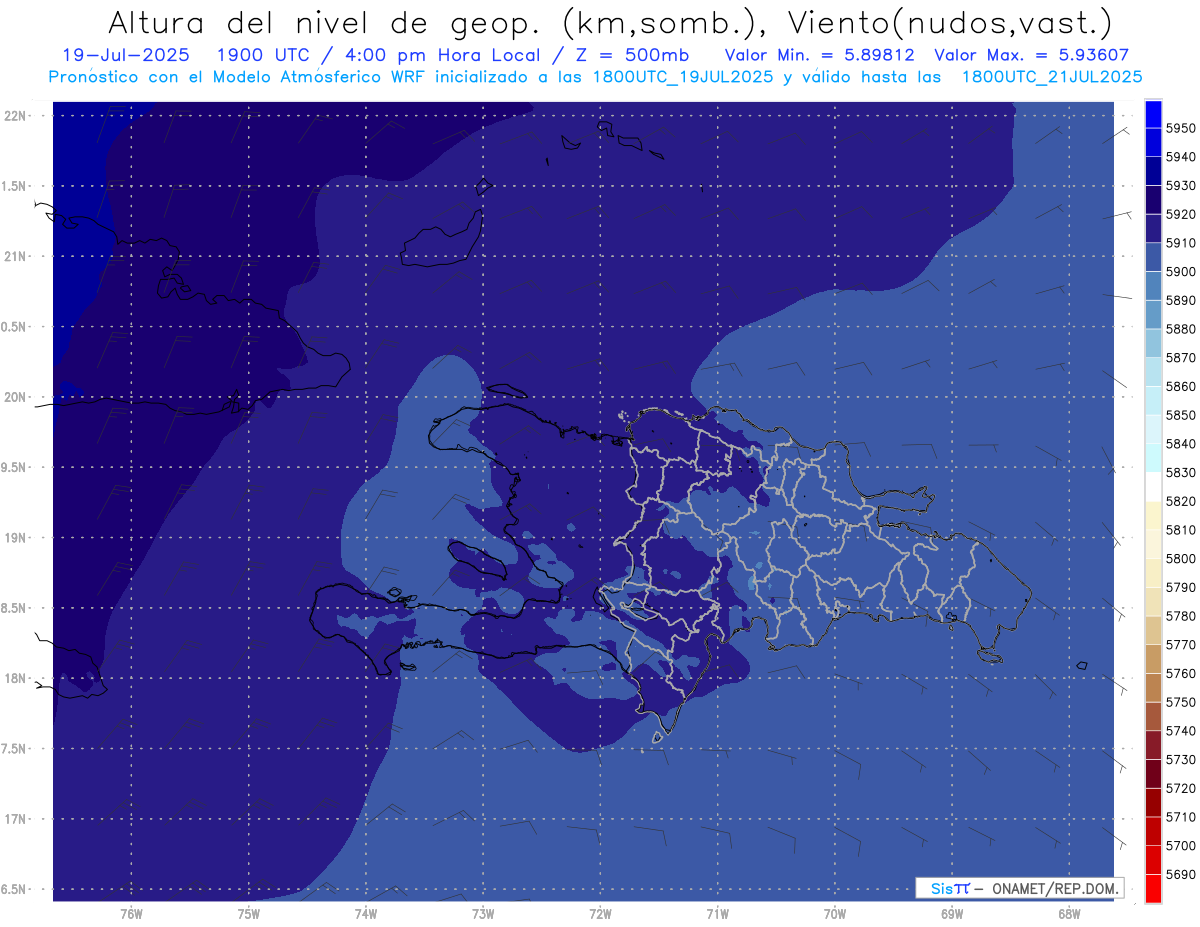The image size is (1200, 927).
Task: Click the legend value 5730
Action: 1180,759
